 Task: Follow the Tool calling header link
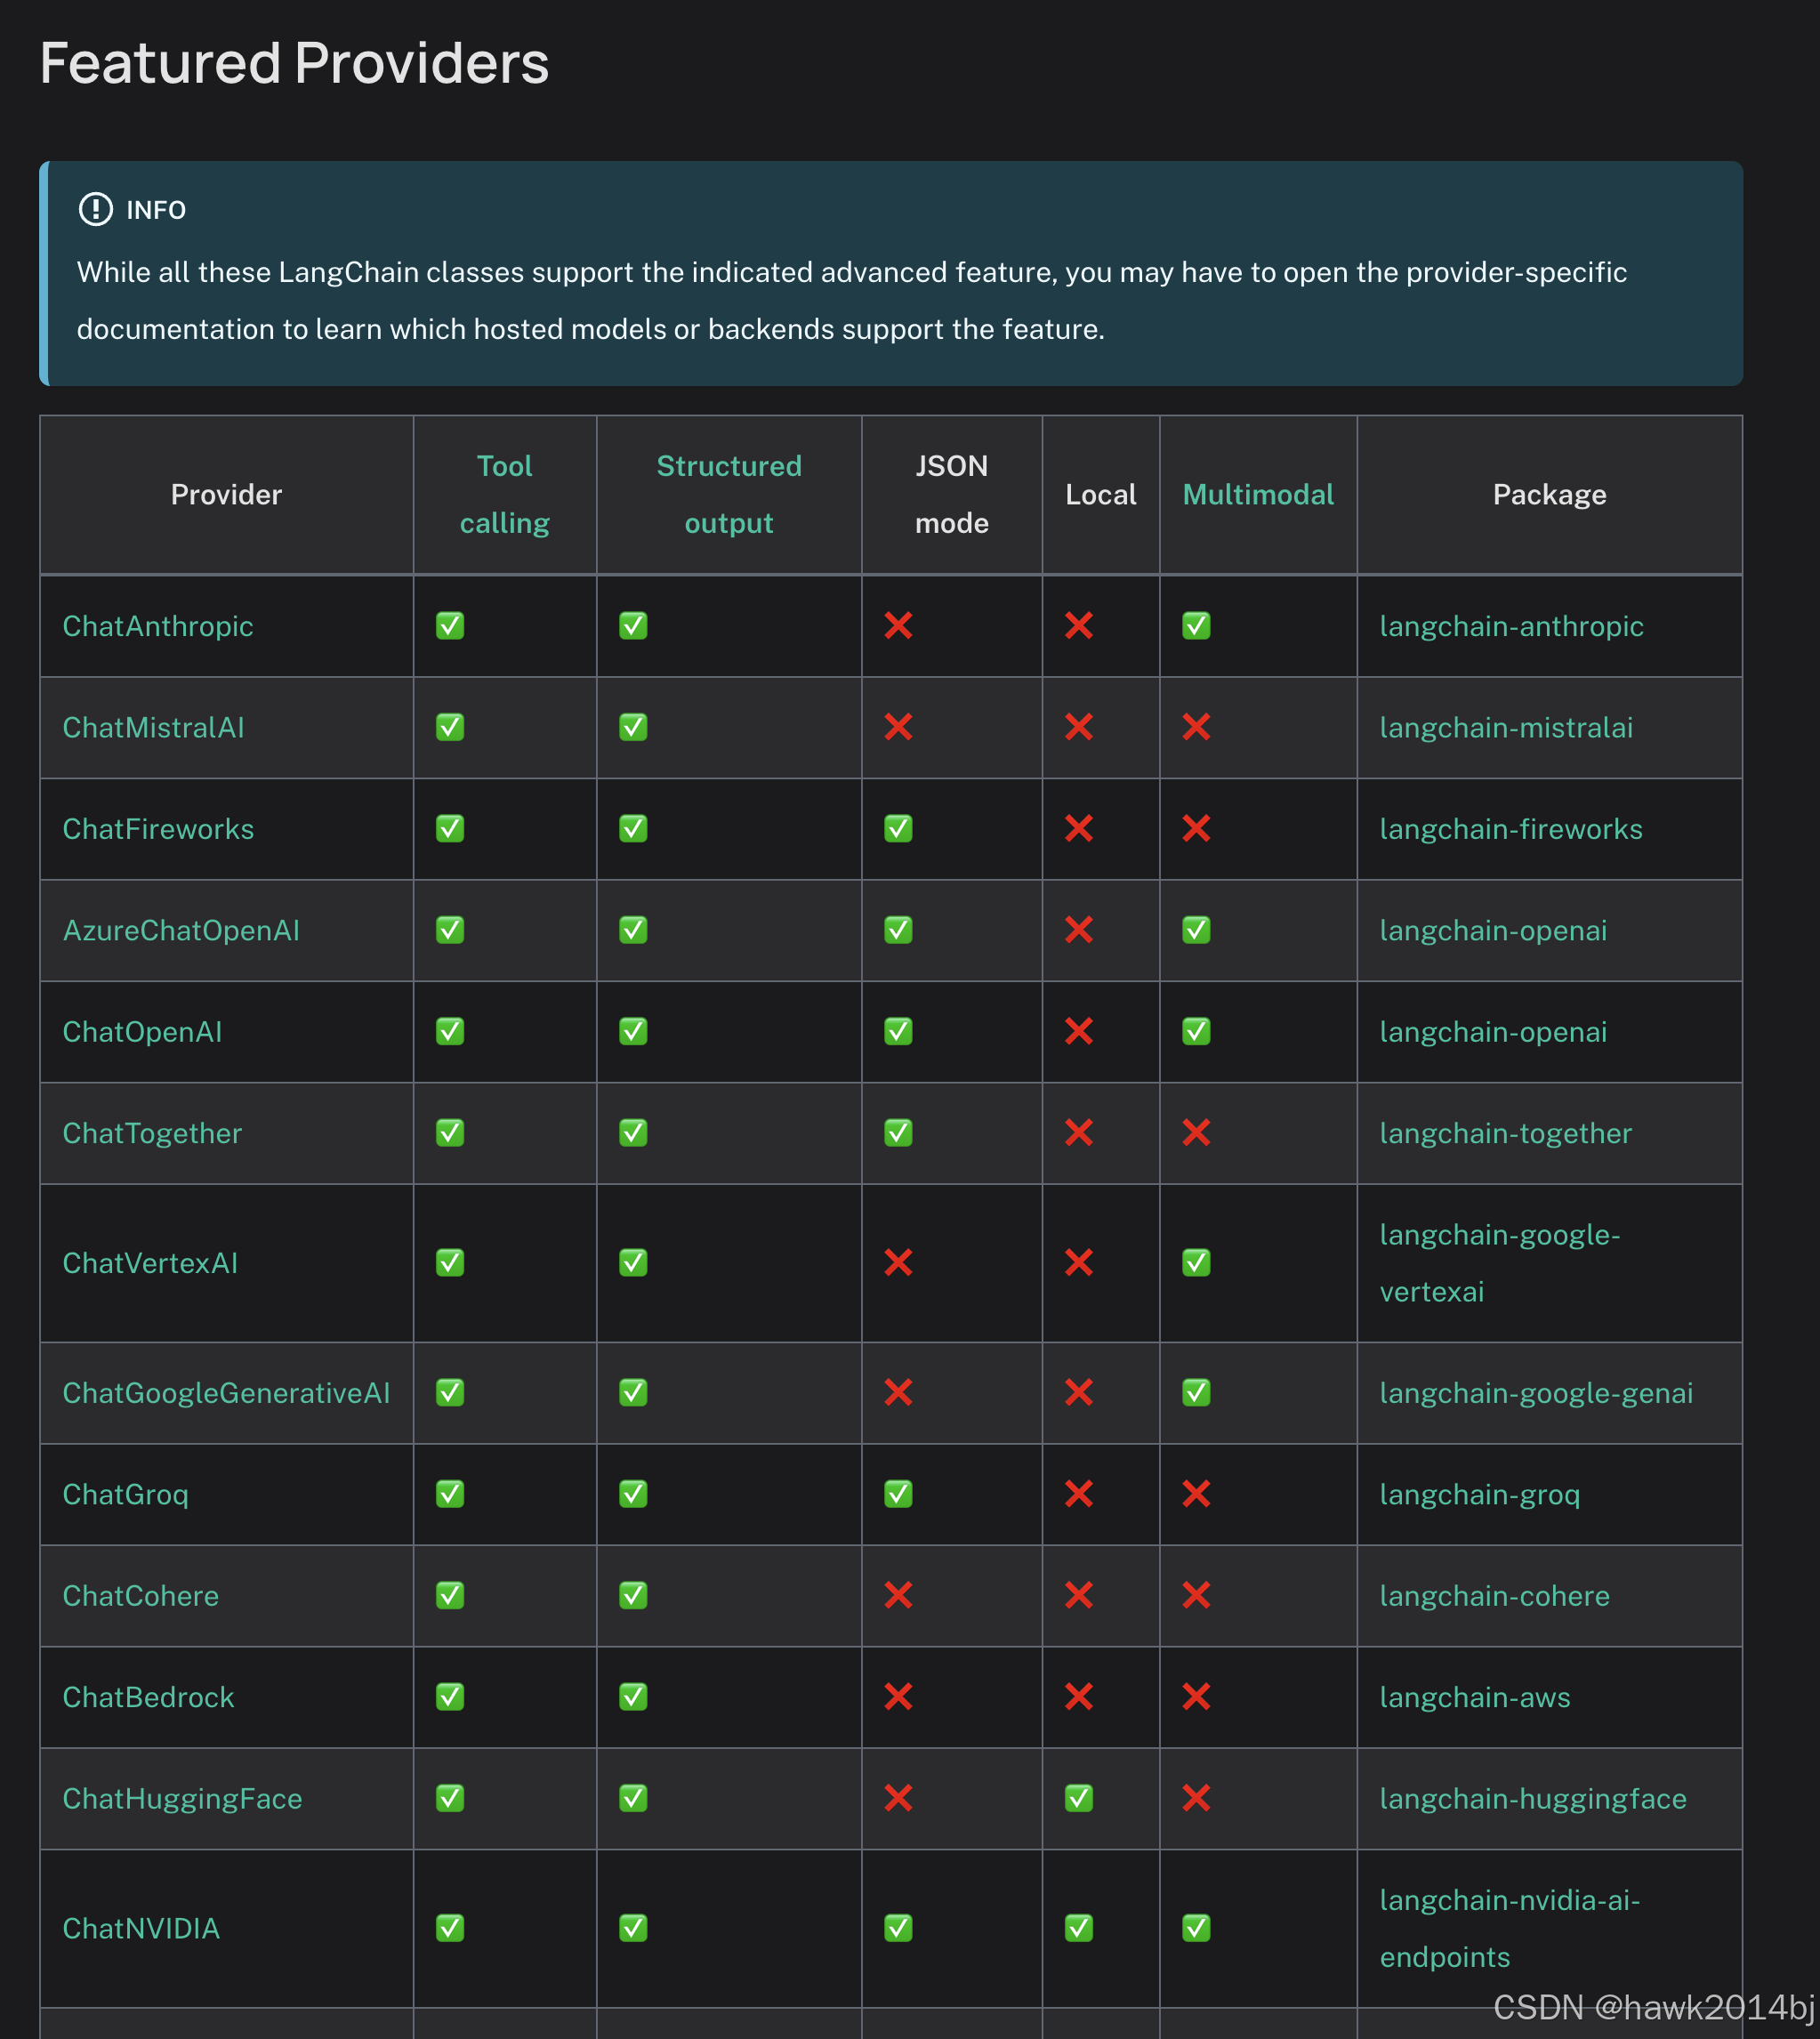coord(505,494)
